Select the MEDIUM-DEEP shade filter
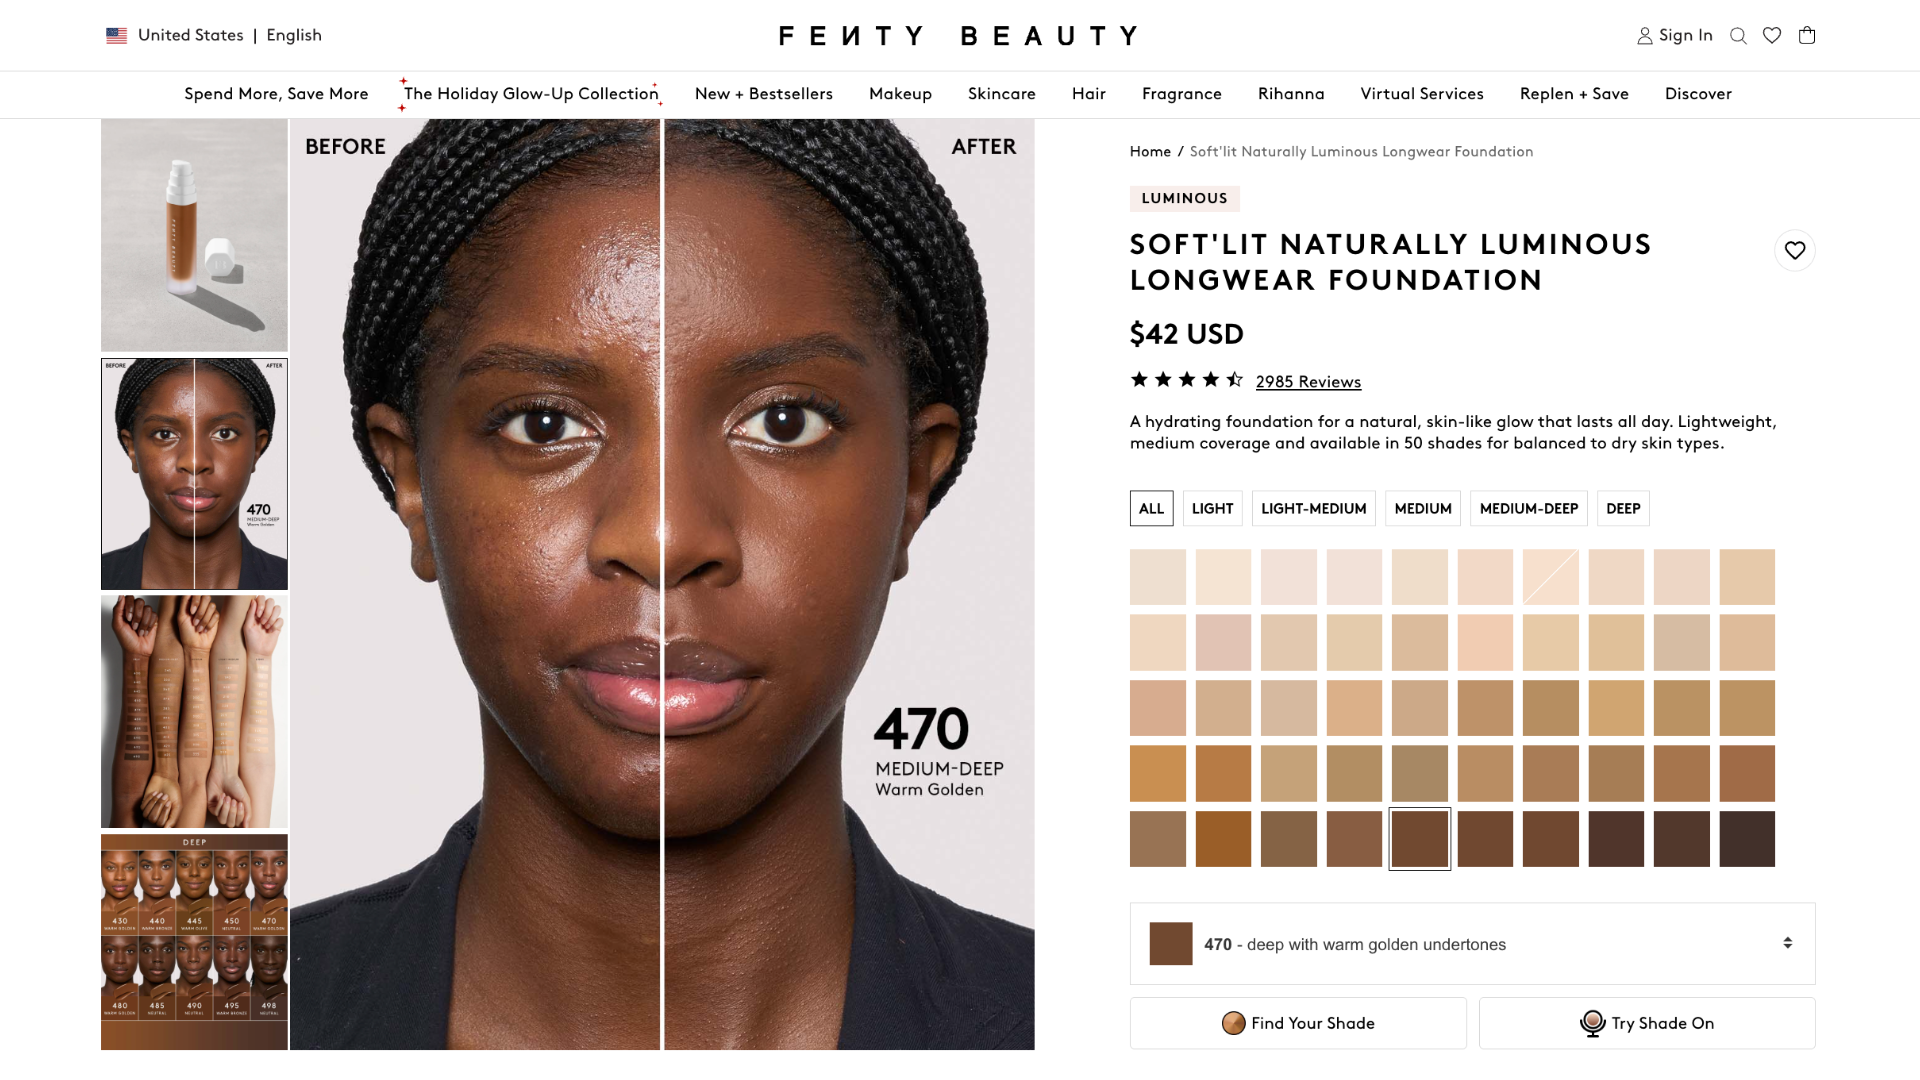 coord(1528,509)
